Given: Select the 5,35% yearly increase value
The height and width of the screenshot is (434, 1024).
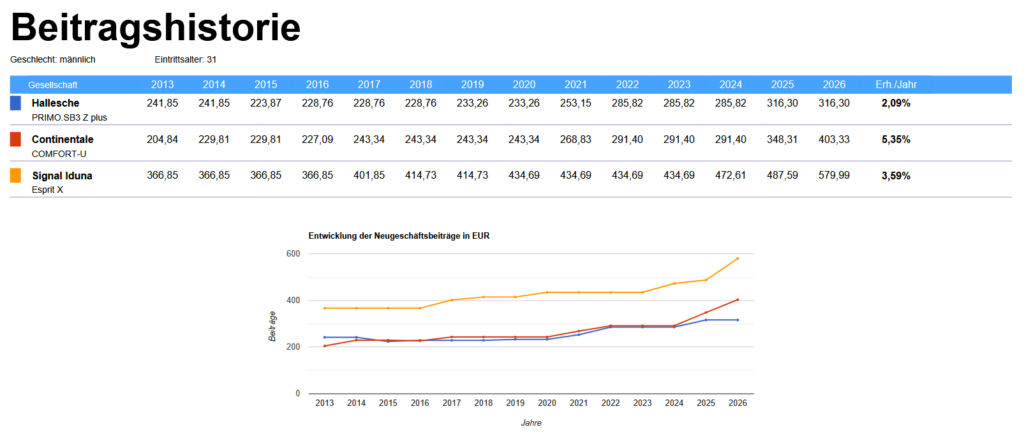Looking at the screenshot, I should pos(895,139).
